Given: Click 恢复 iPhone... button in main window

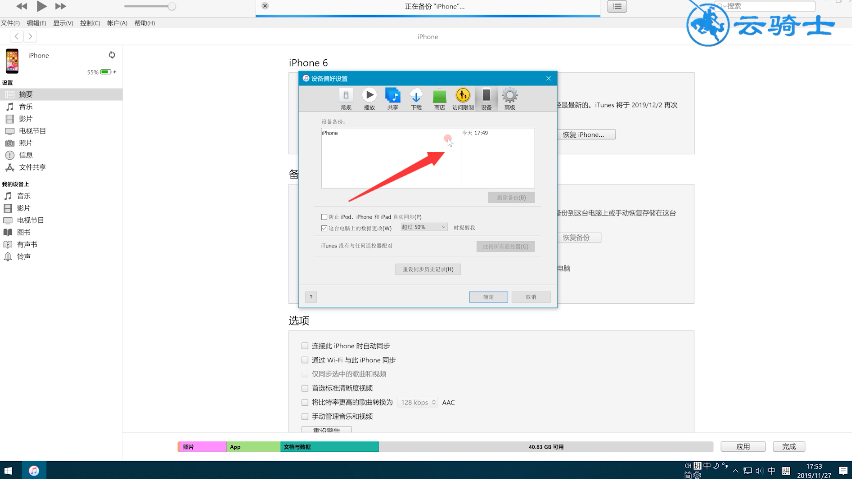Looking at the screenshot, I should [587, 135].
